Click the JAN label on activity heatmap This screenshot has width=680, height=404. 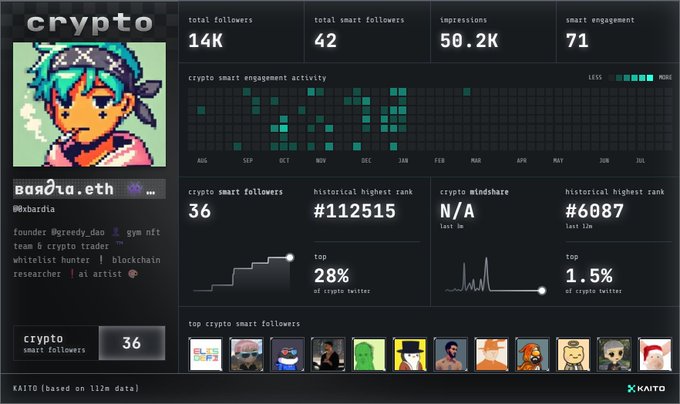pos(403,161)
